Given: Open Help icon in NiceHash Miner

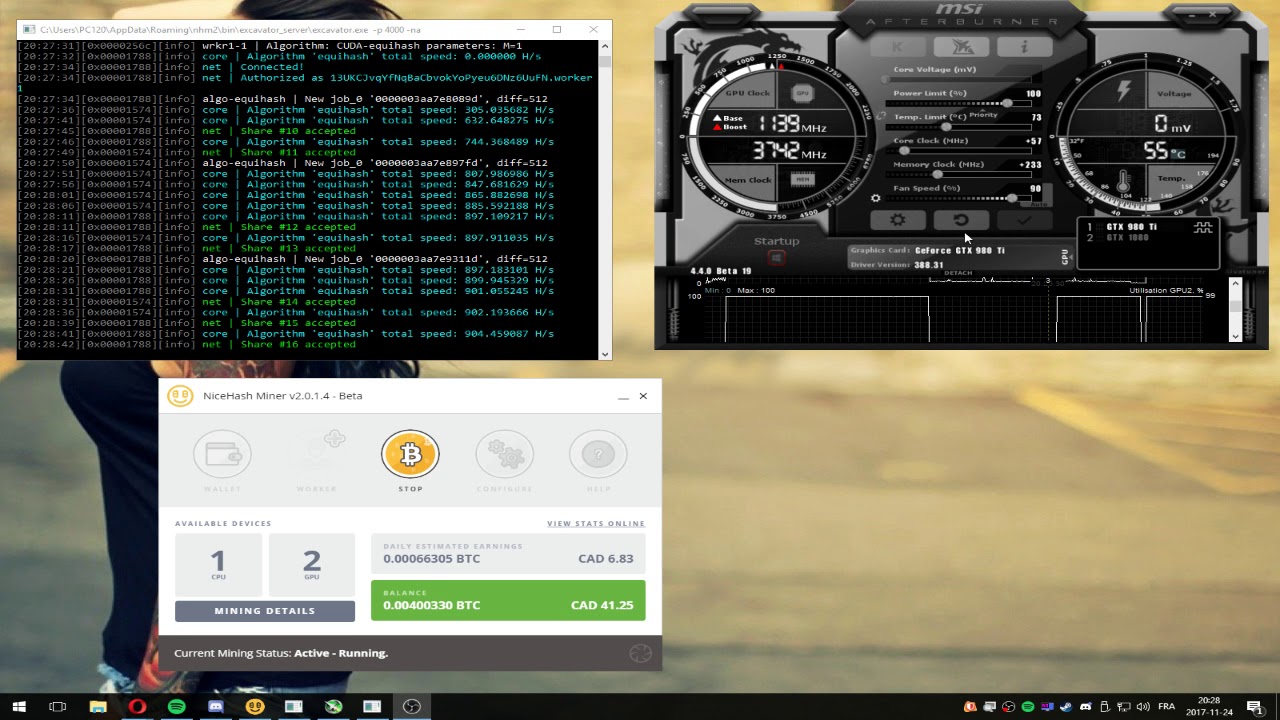Looking at the screenshot, I should [x=598, y=455].
